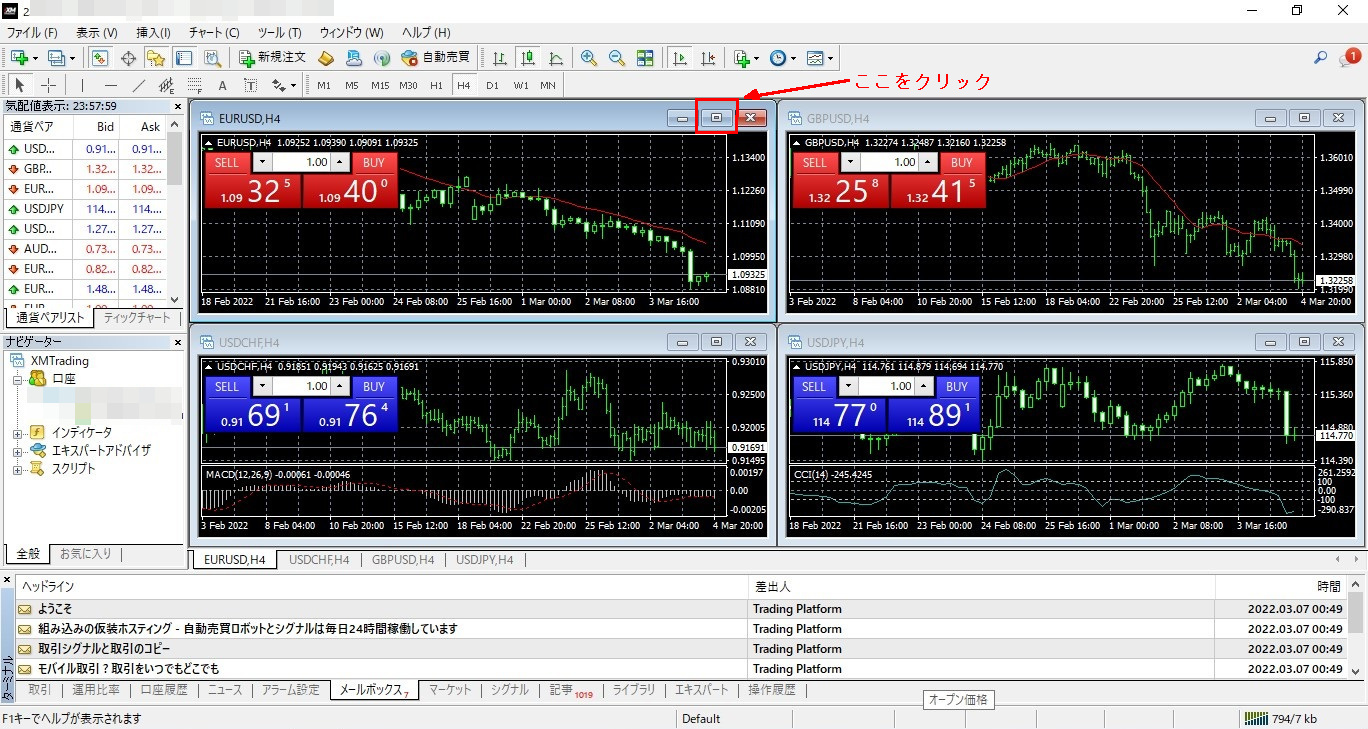Switch to the お気に入り navigator tab
This screenshot has width=1368, height=729.
[x=86, y=553]
